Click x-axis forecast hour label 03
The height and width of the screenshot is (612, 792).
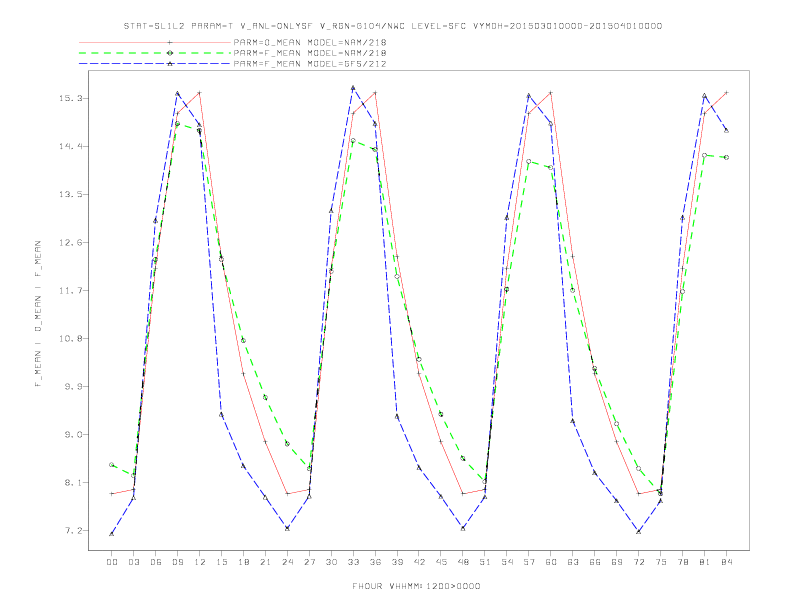coord(133,562)
